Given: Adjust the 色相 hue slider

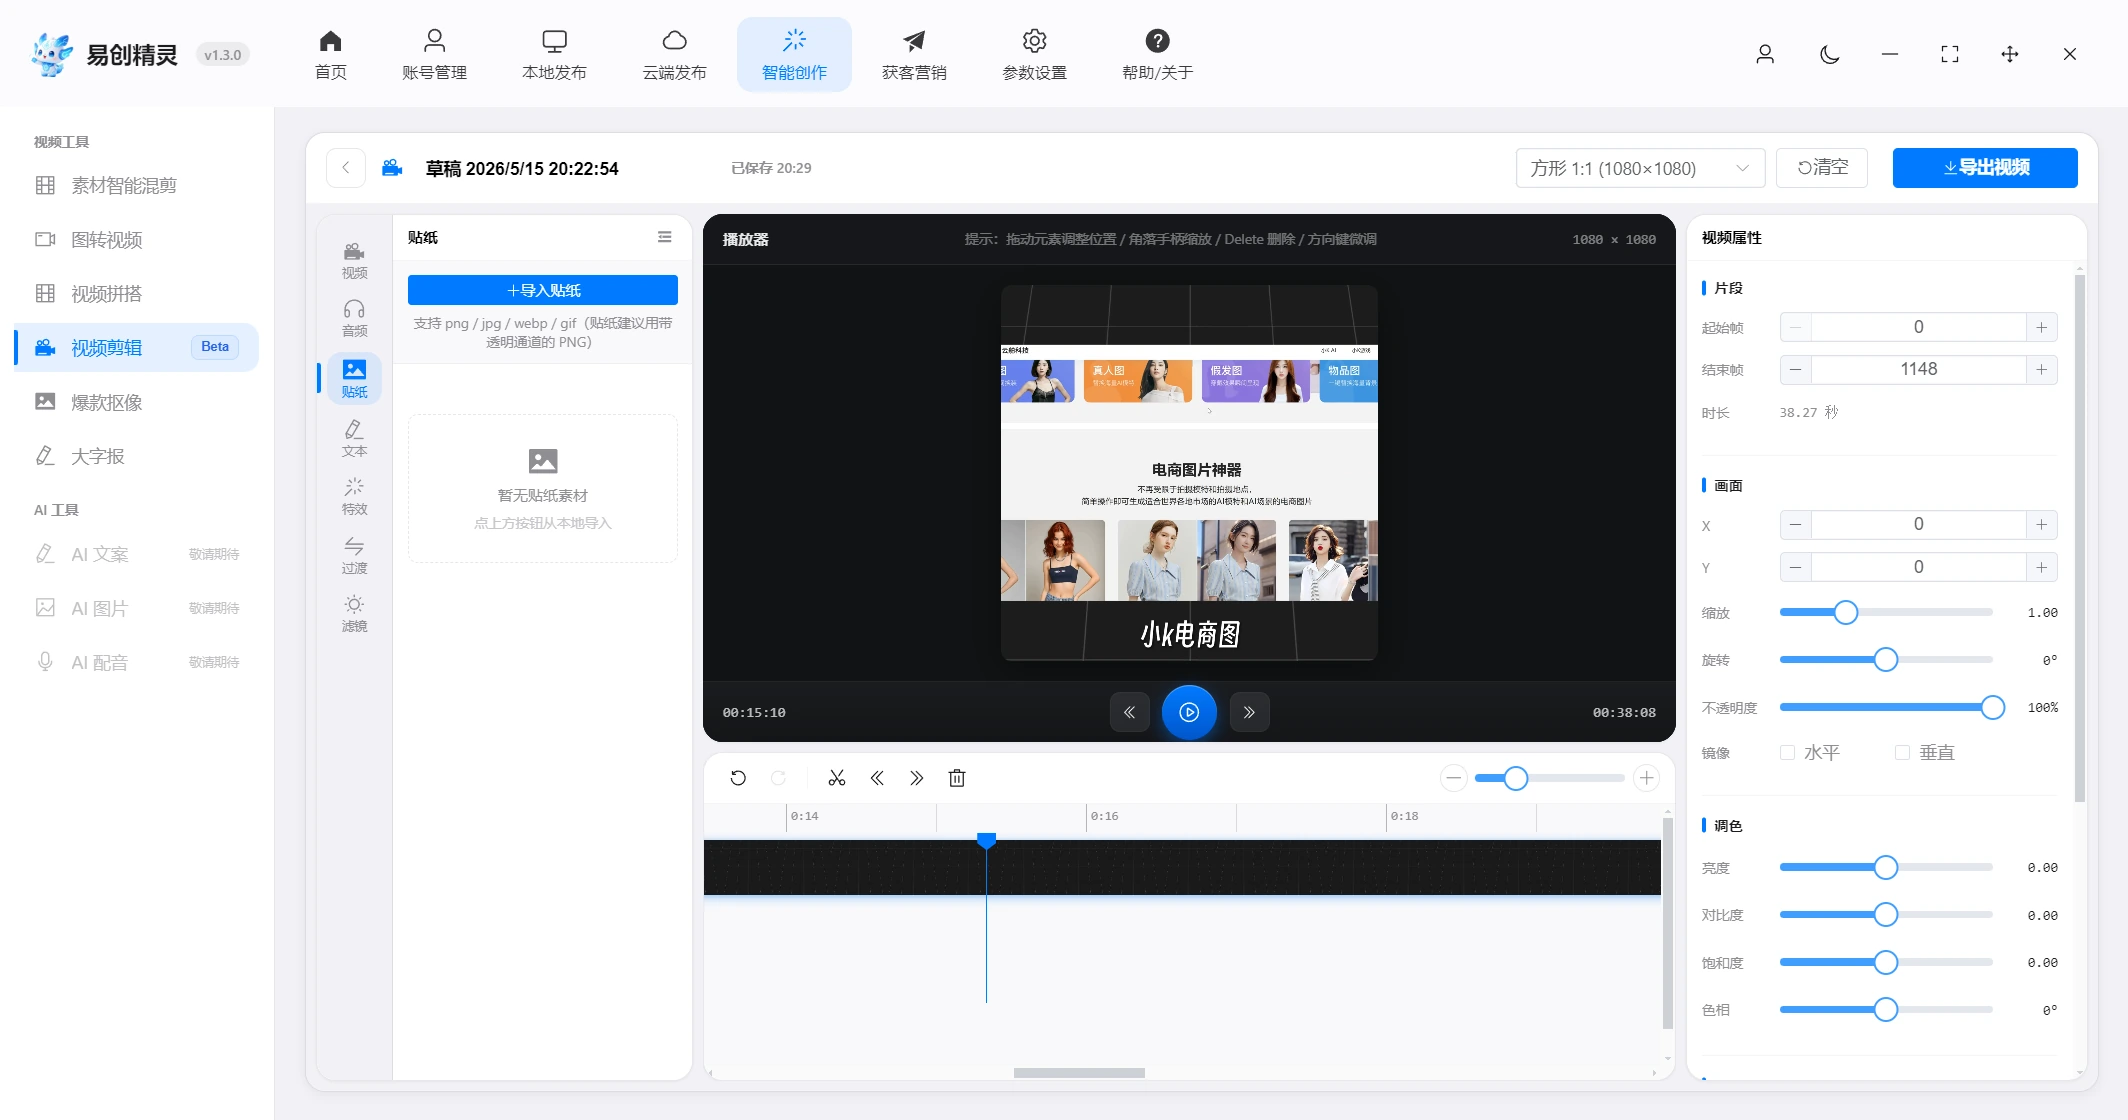Looking at the screenshot, I should click(x=1886, y=1009).
